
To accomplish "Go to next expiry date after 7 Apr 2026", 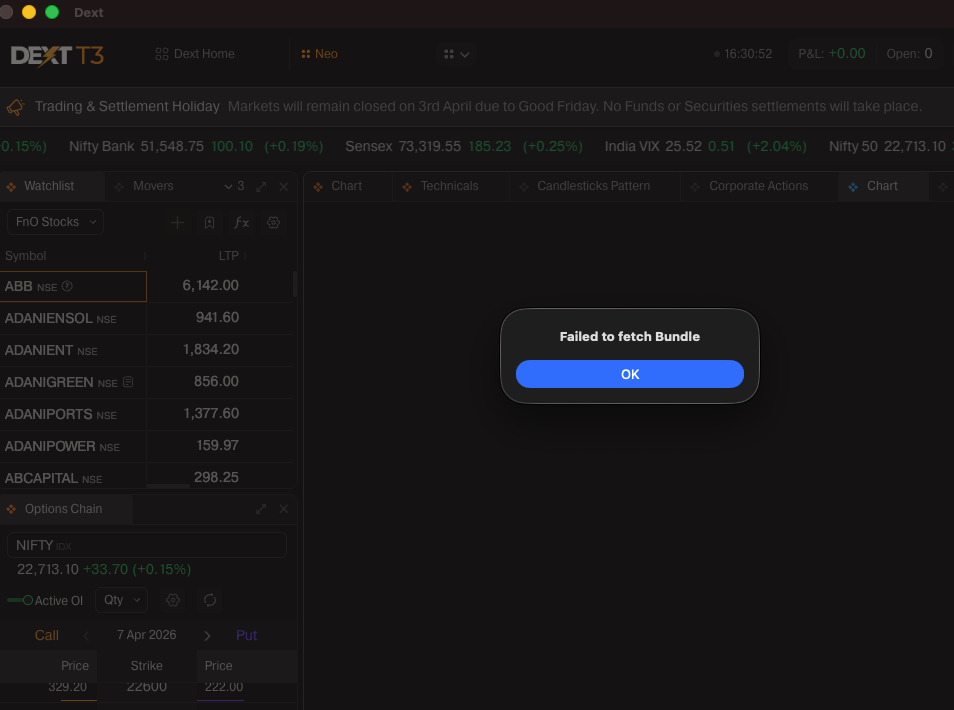I will coord(207,635).
